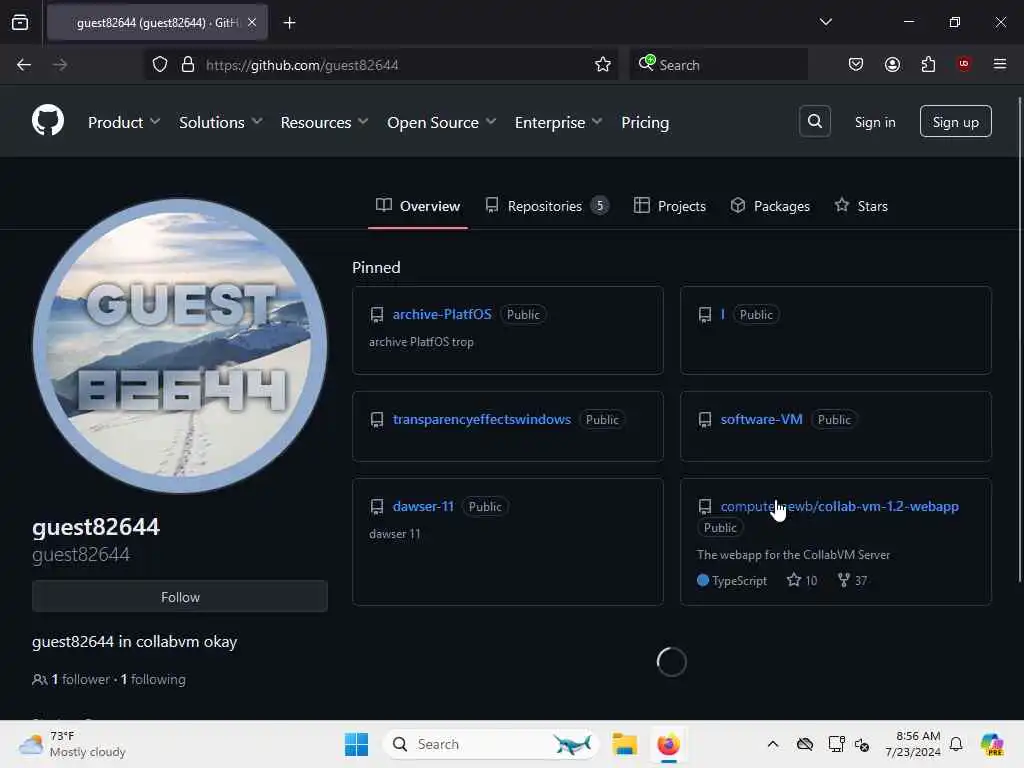1024x768 pixels.
Task: Open the GitHub search magnifier button
Action: 814,121
